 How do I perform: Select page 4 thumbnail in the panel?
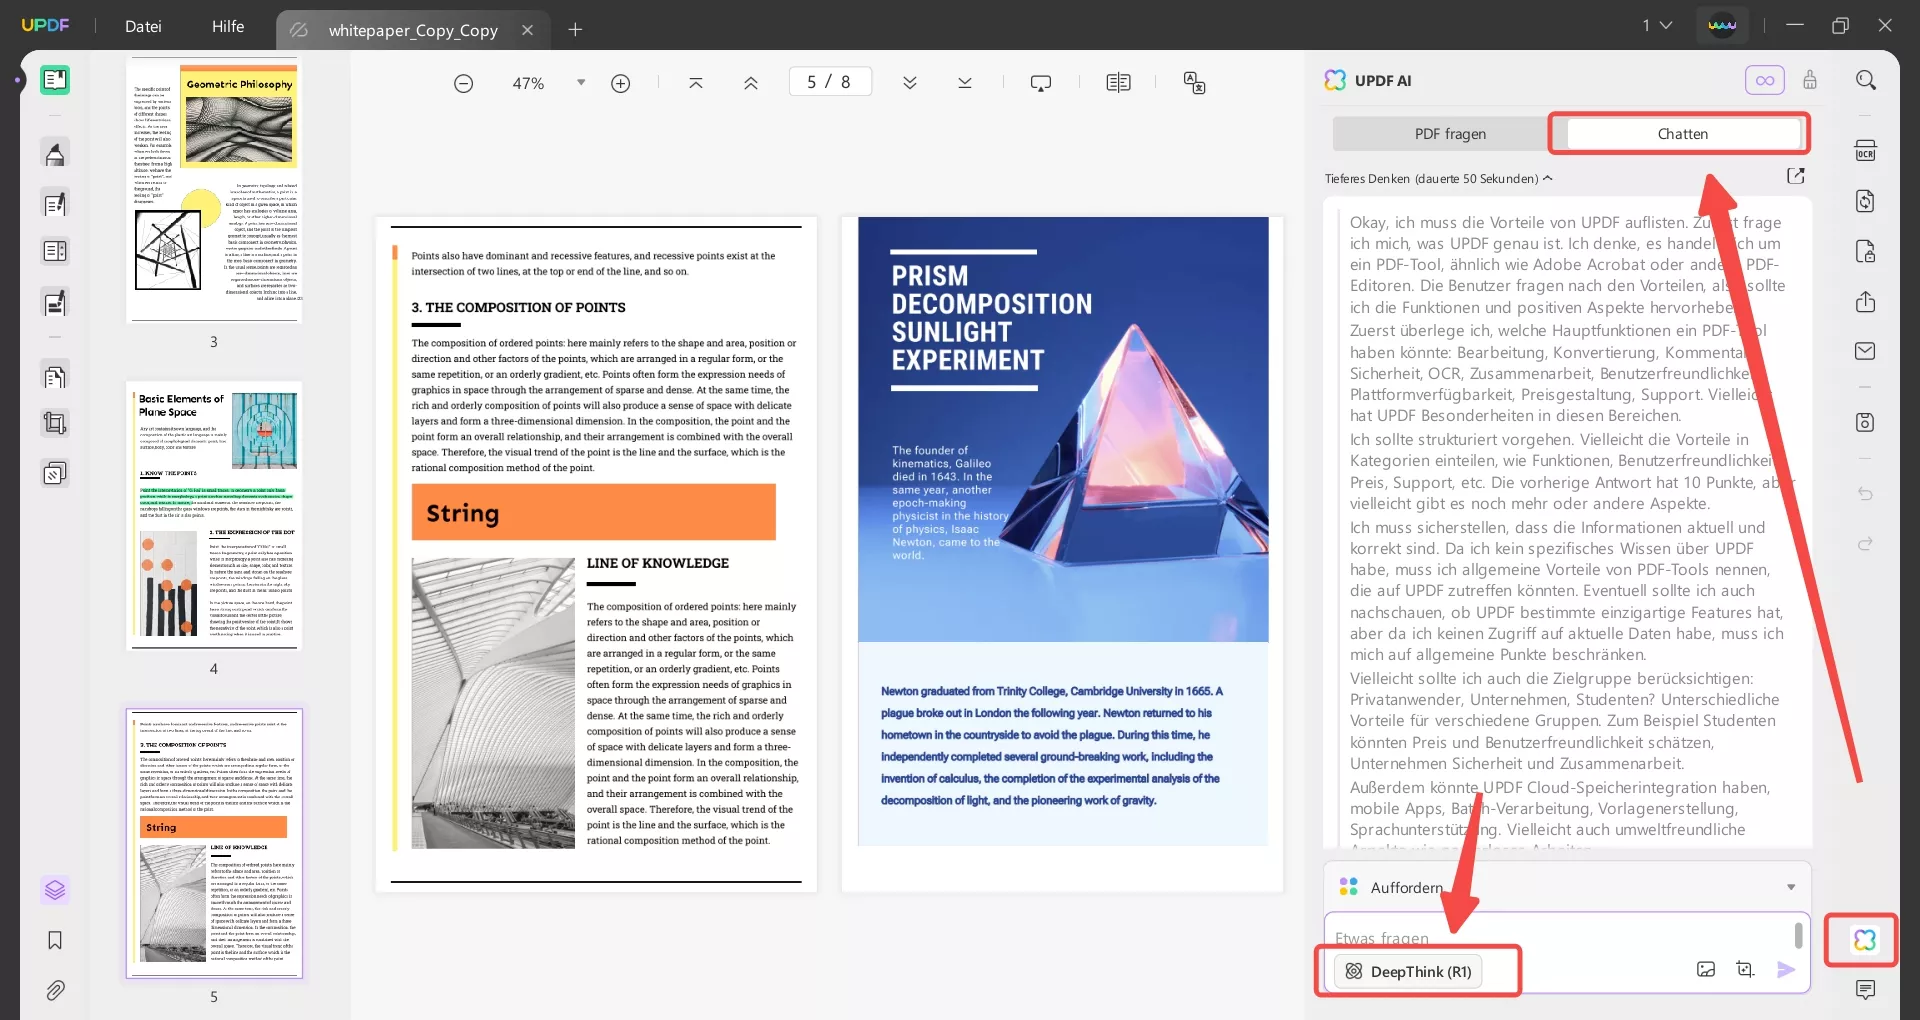click(213, 517)
